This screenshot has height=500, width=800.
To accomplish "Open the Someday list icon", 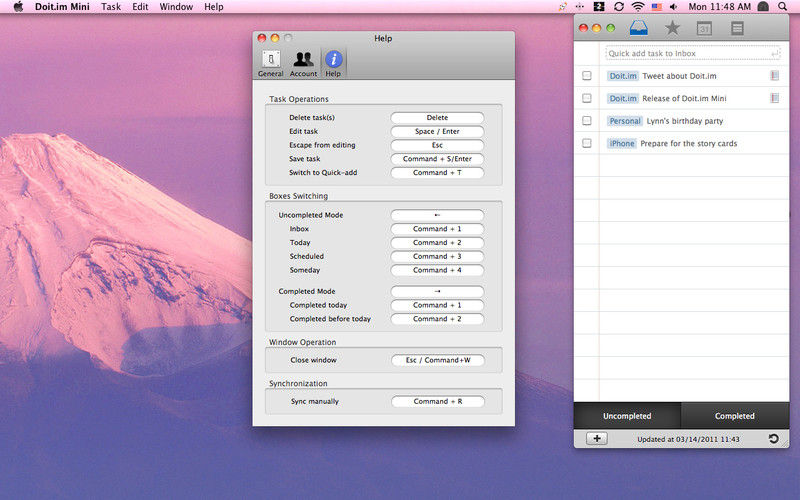I will 737,28.
